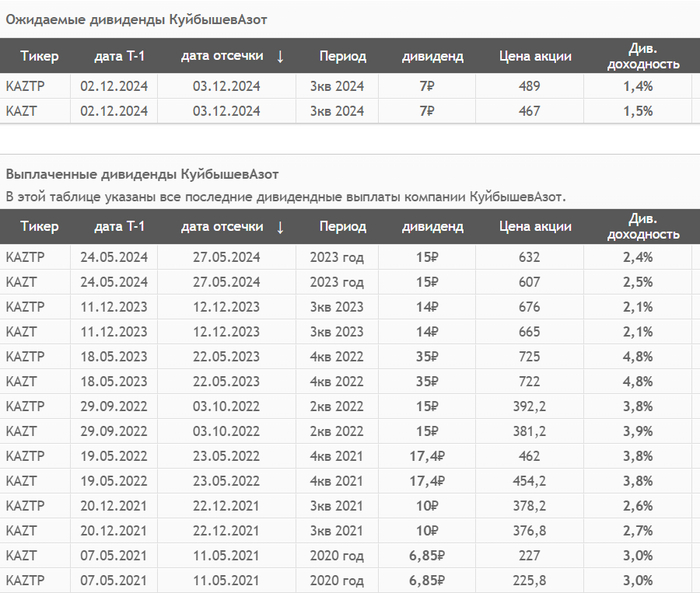
Task: Click period '3кв 2021' in KAZTP row
Action: [337, 506]
